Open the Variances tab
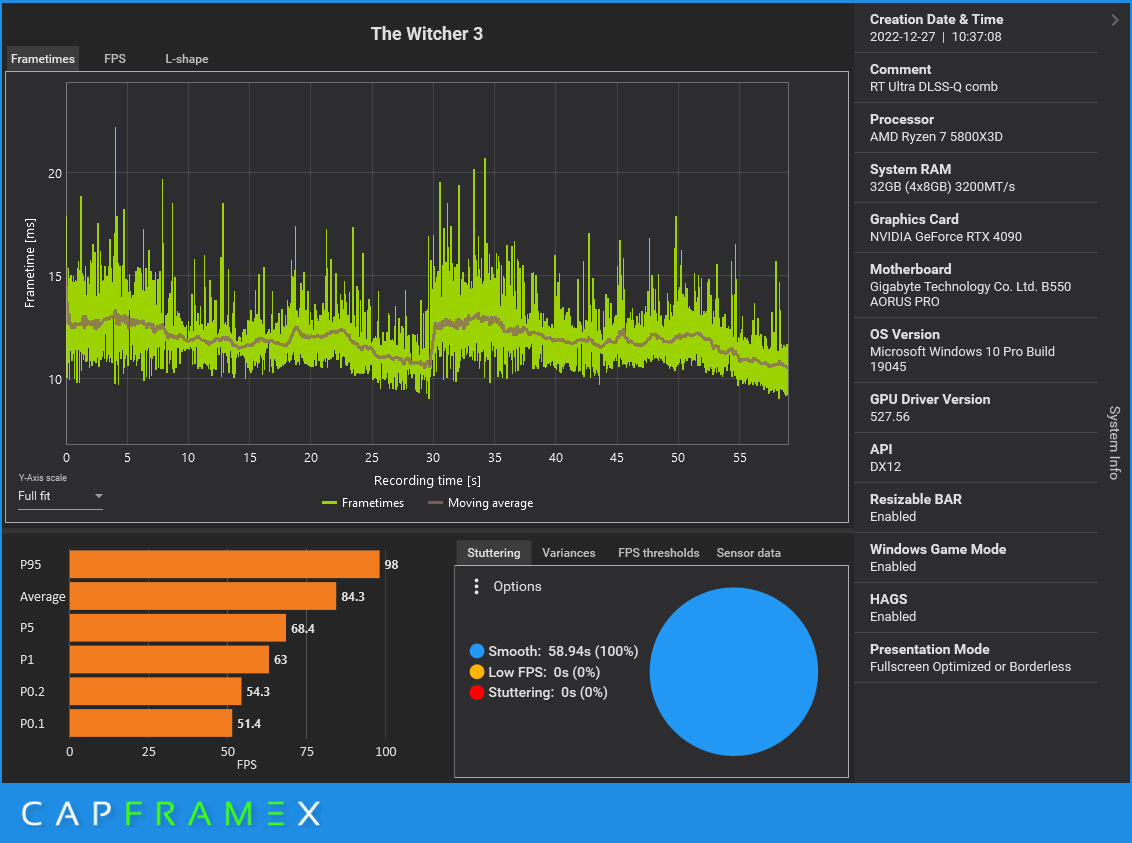Screen dimensions: 1132x843 click(568, 553)
